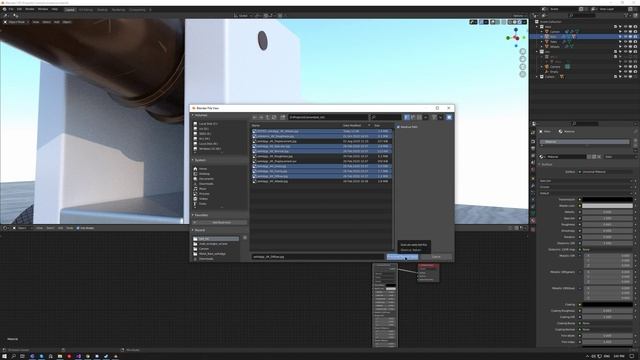Open outliner filter dropdown
The image size is (640, 360).
[x=627, y=16]
